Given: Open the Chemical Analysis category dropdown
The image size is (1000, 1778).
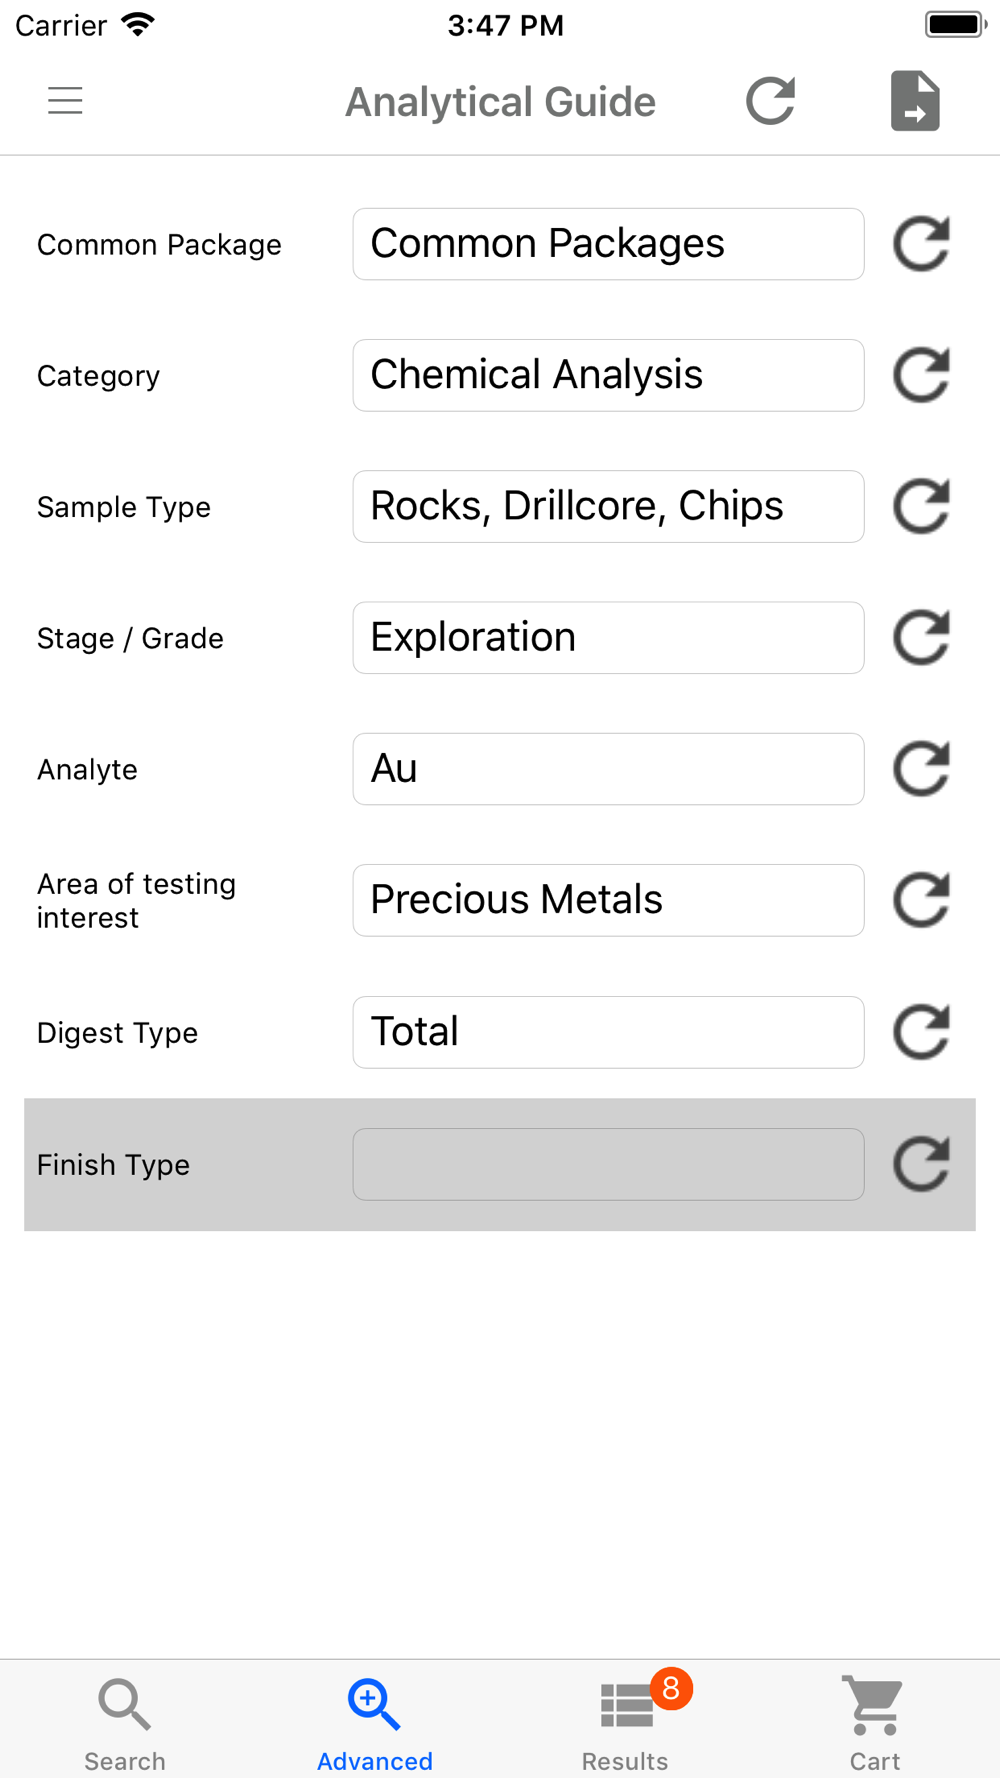Looking at the screenshot, I should coord(608,375).
